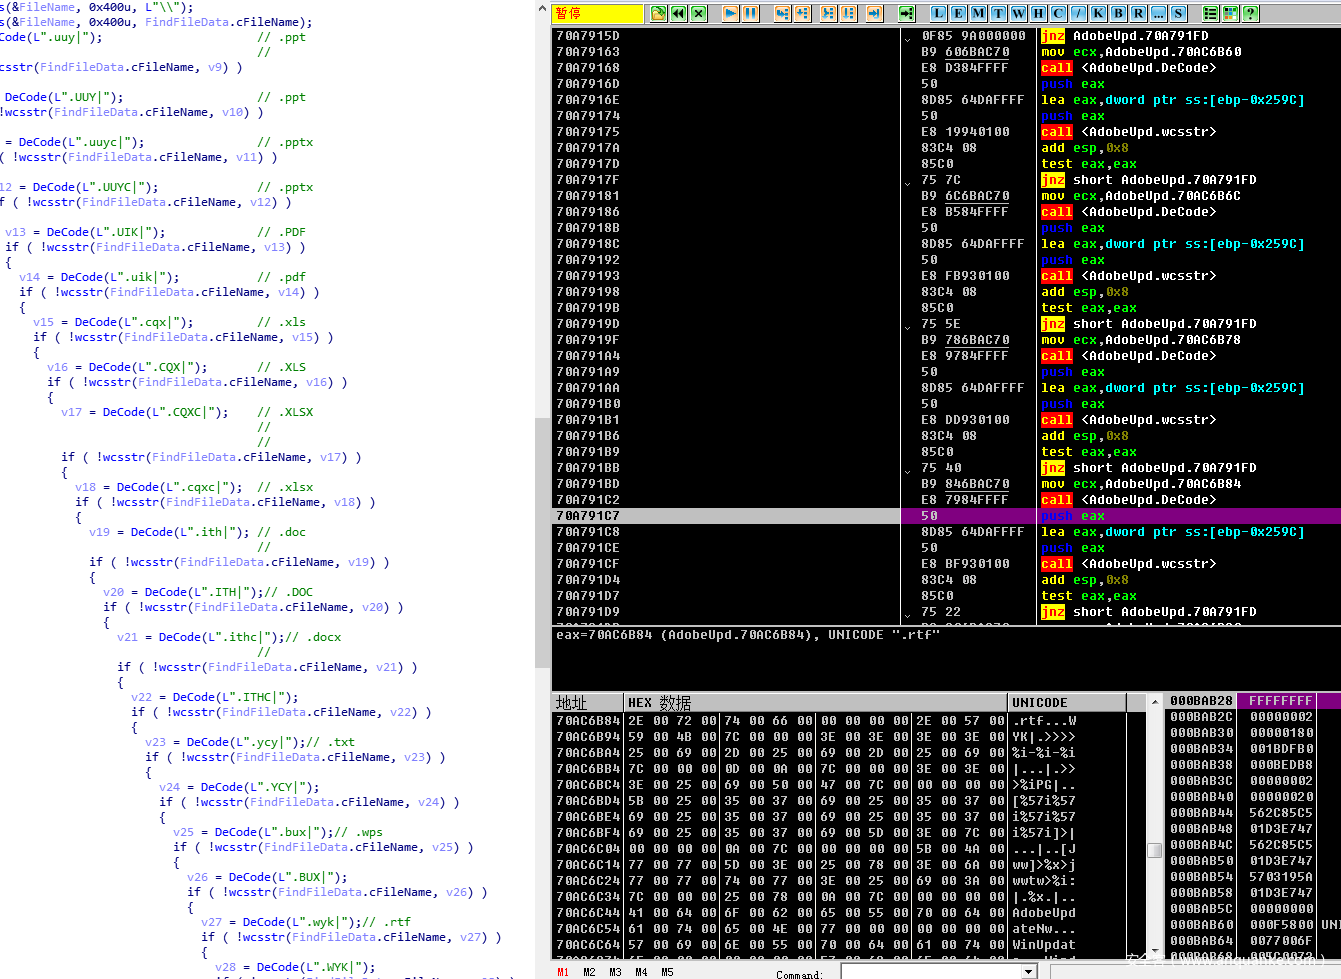Click the Open file toolbar icon
The image size is (1341, 979).
pyautogui.click(x=658, y=13)
